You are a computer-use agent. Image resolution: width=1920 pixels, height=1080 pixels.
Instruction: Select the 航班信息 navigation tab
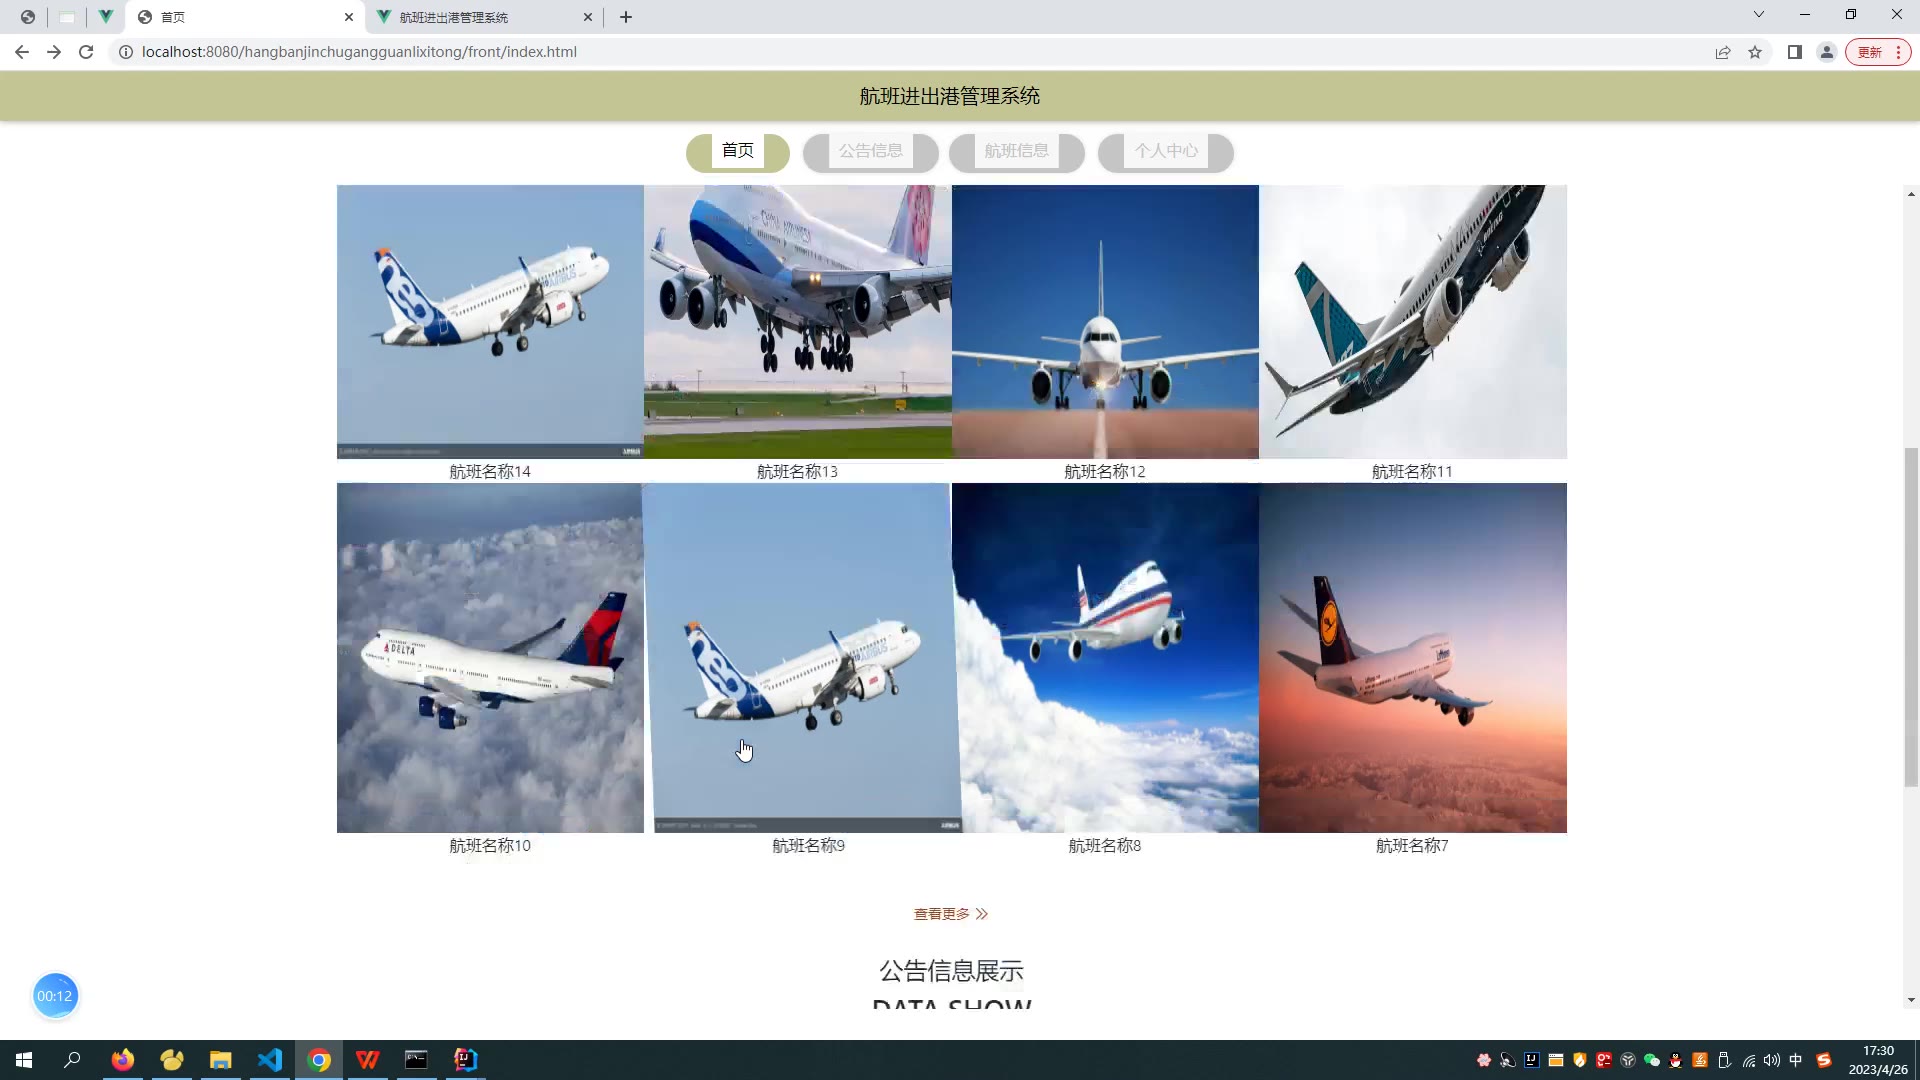click(1016, 151)
